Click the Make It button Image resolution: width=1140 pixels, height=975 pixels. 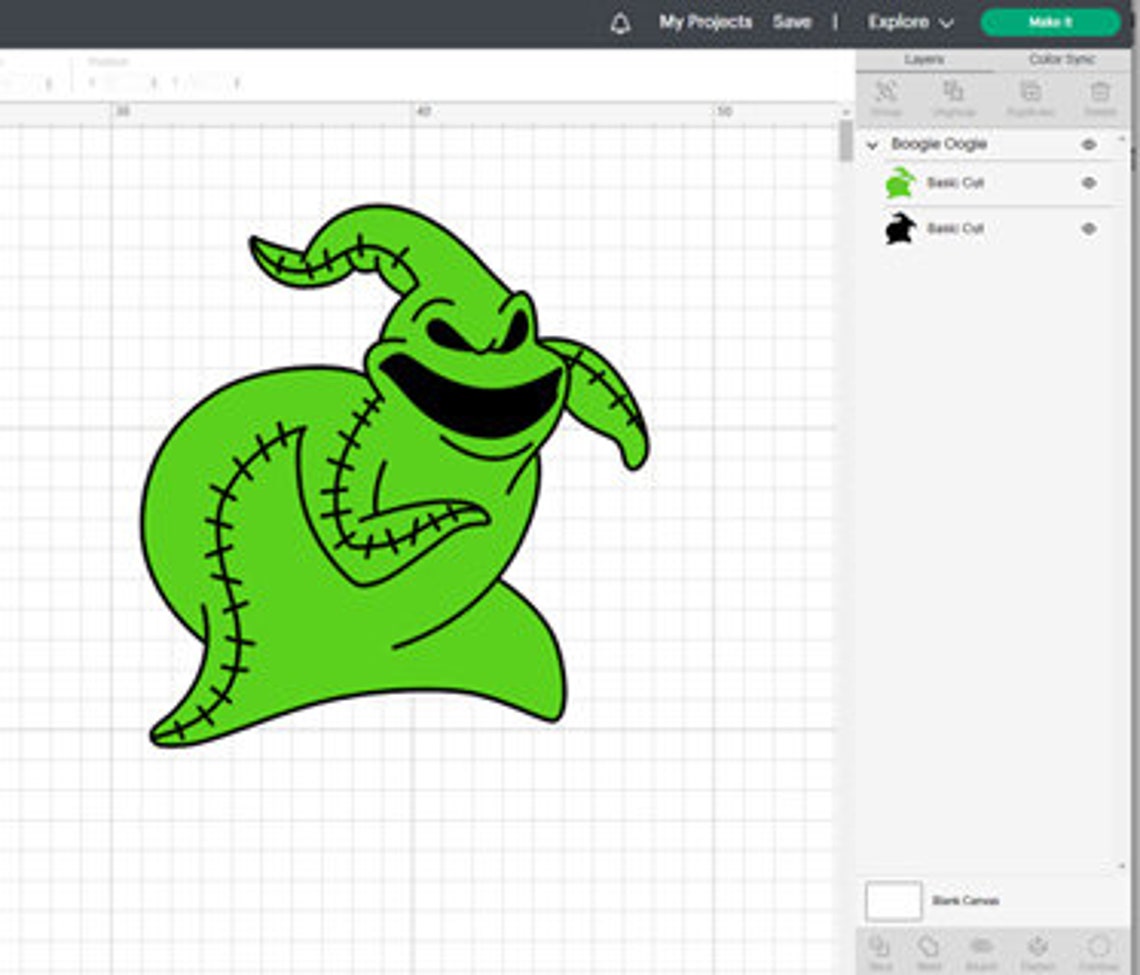(1049, 20)
